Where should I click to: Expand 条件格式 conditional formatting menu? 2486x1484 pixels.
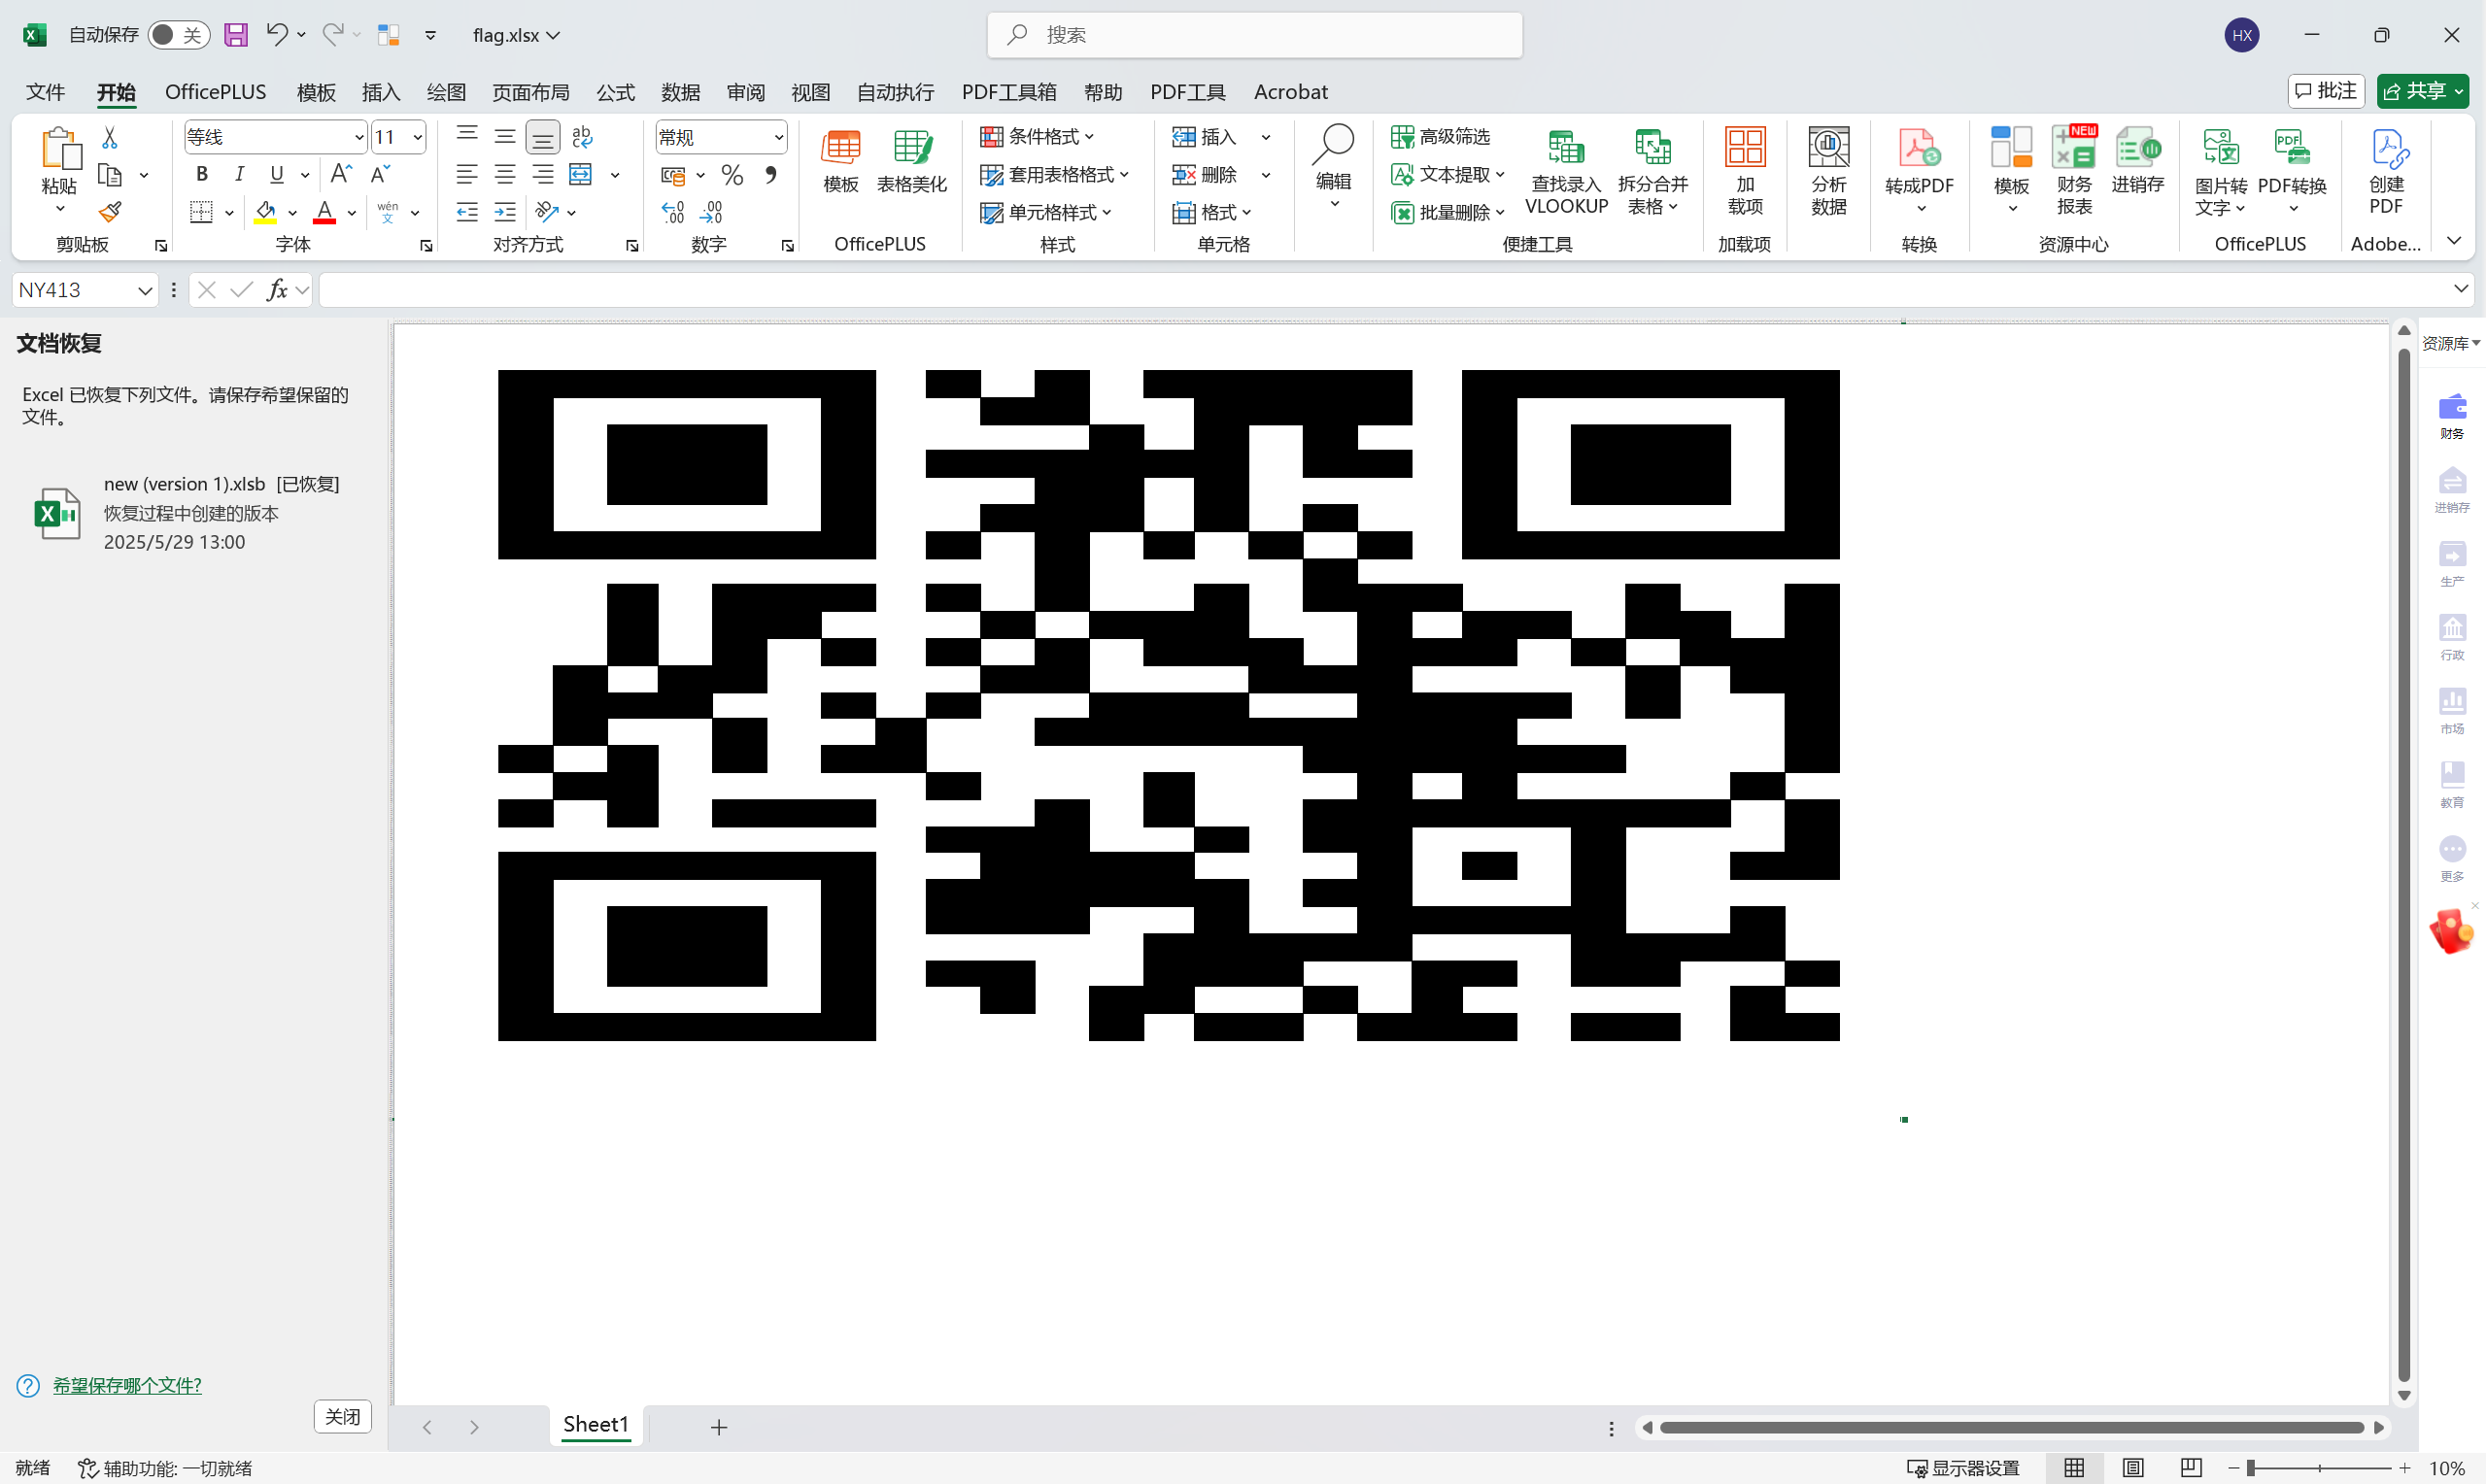click(x=1037, y=137)
